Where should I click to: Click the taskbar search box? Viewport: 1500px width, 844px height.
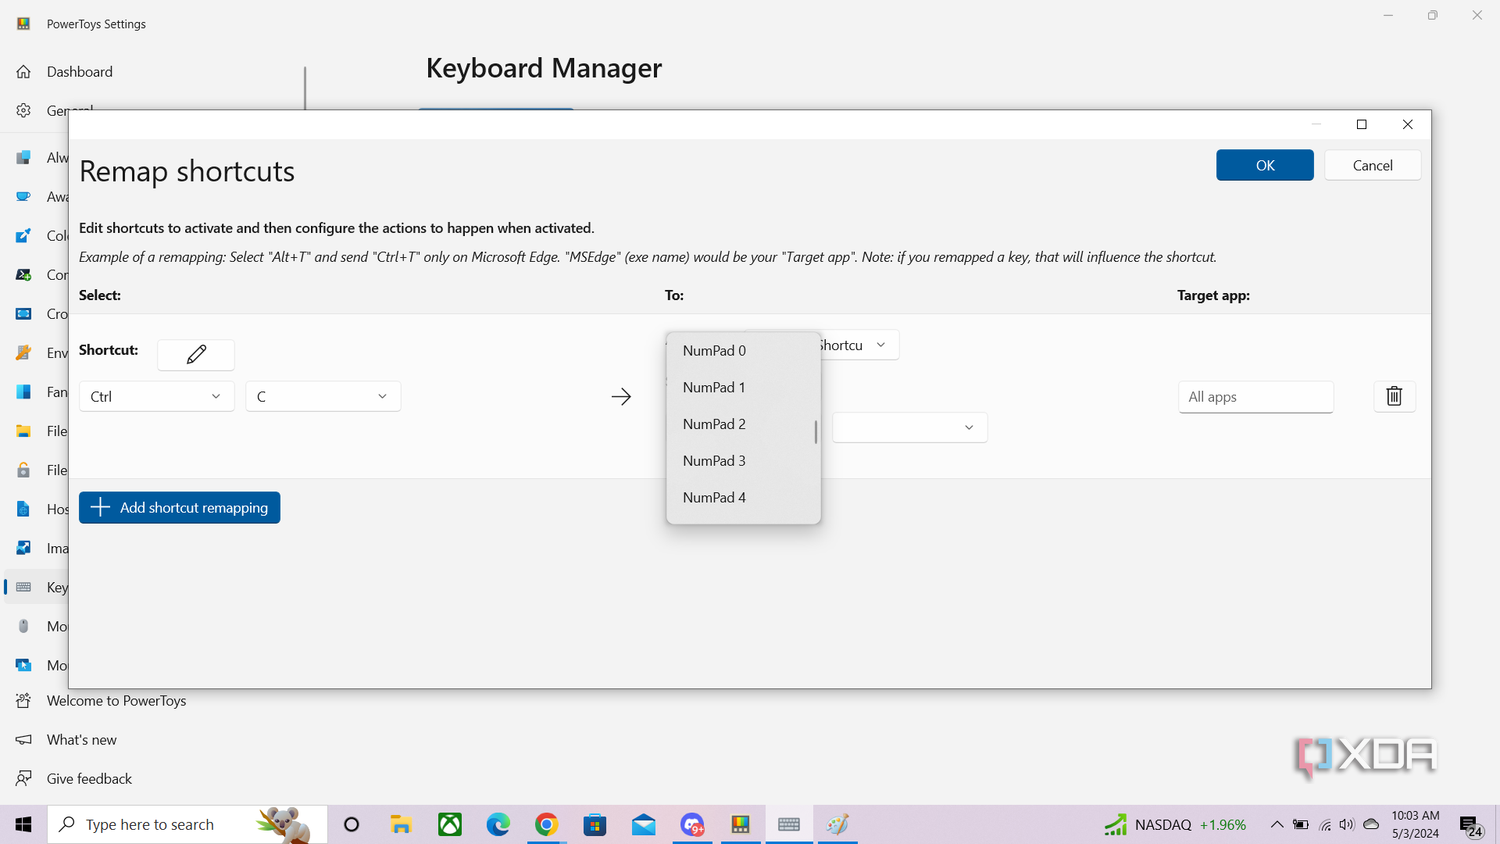(187, 824)
